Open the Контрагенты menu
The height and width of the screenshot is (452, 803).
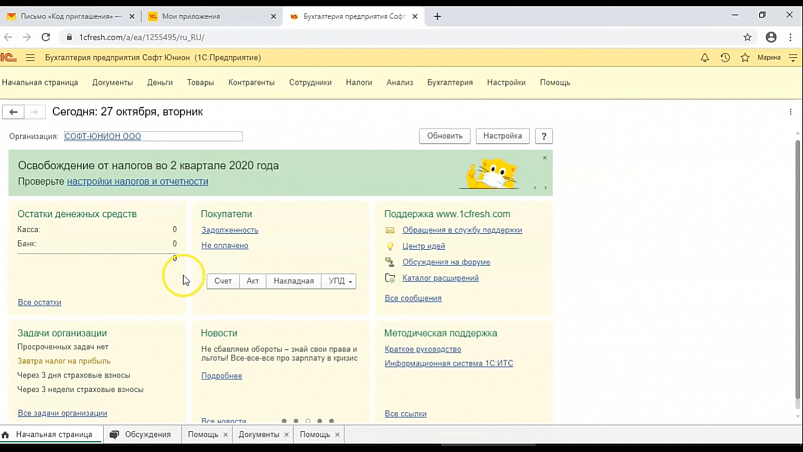coord(251,82)
